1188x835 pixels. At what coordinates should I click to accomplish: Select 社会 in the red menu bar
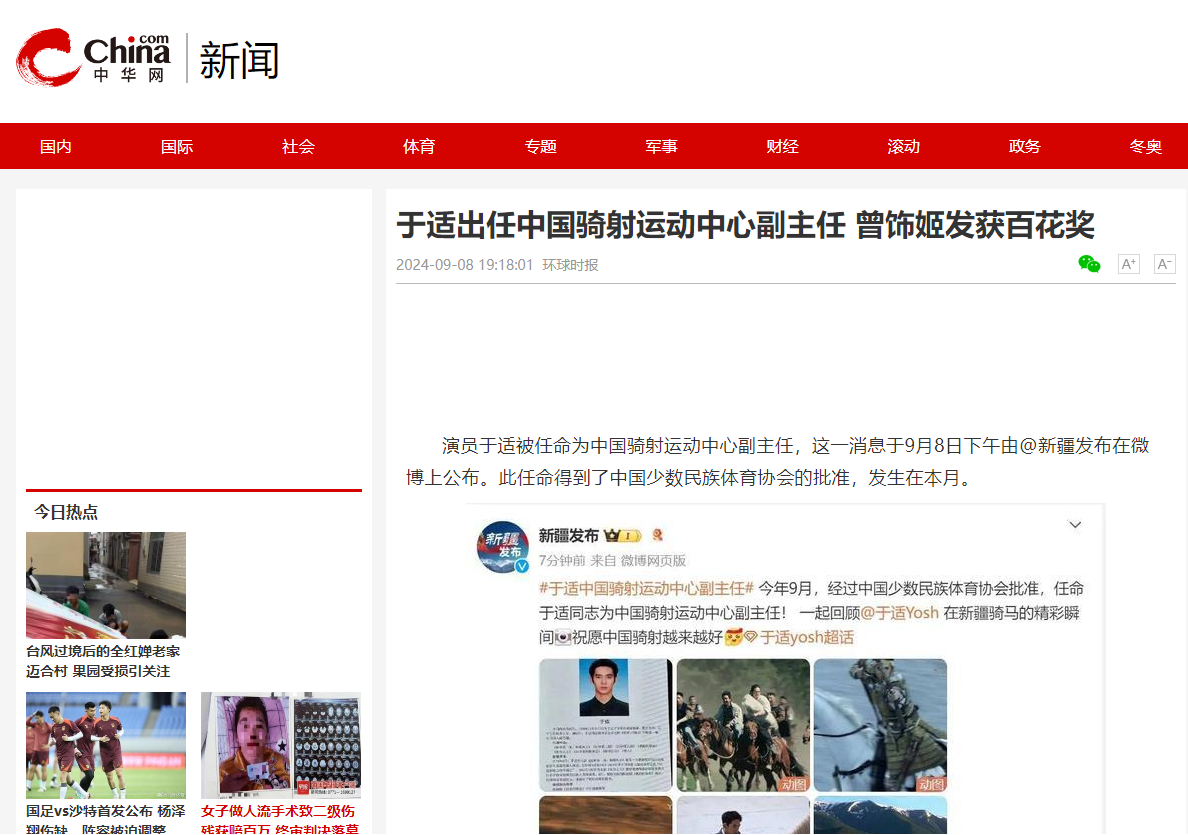click(x=298, y=146)
